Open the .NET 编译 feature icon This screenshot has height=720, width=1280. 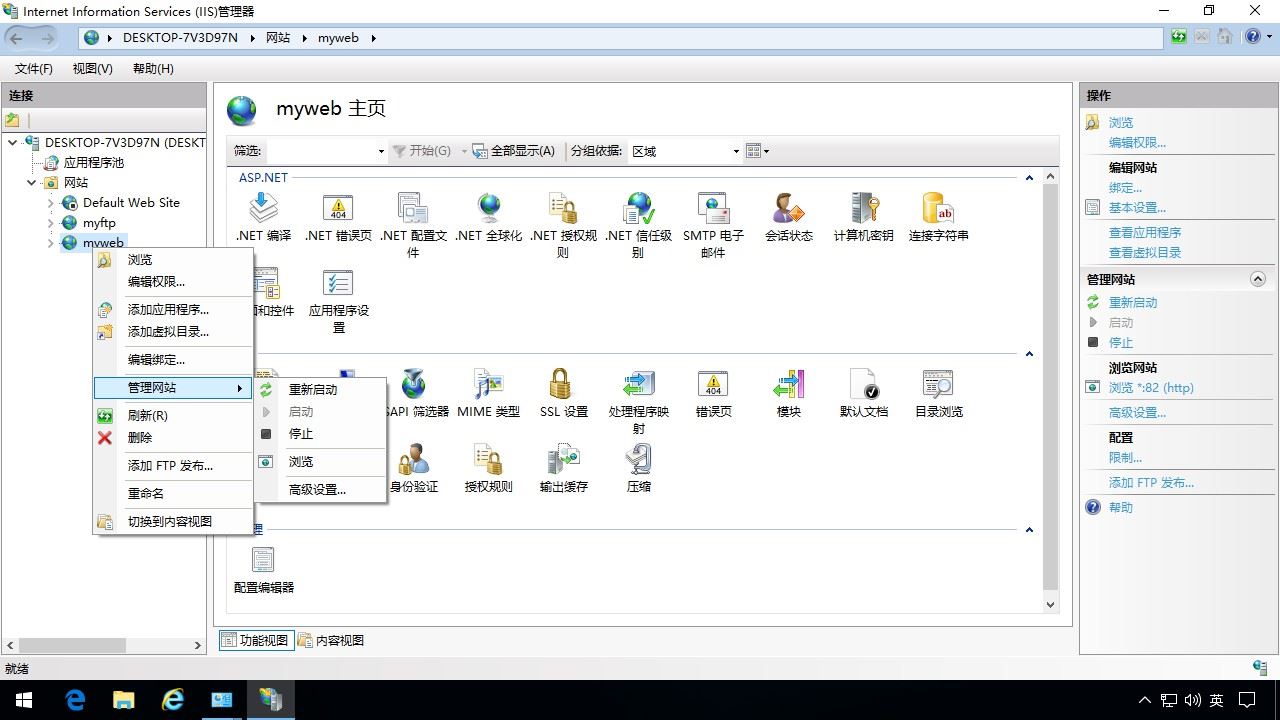pyautogui.click(x=263, y=218)
